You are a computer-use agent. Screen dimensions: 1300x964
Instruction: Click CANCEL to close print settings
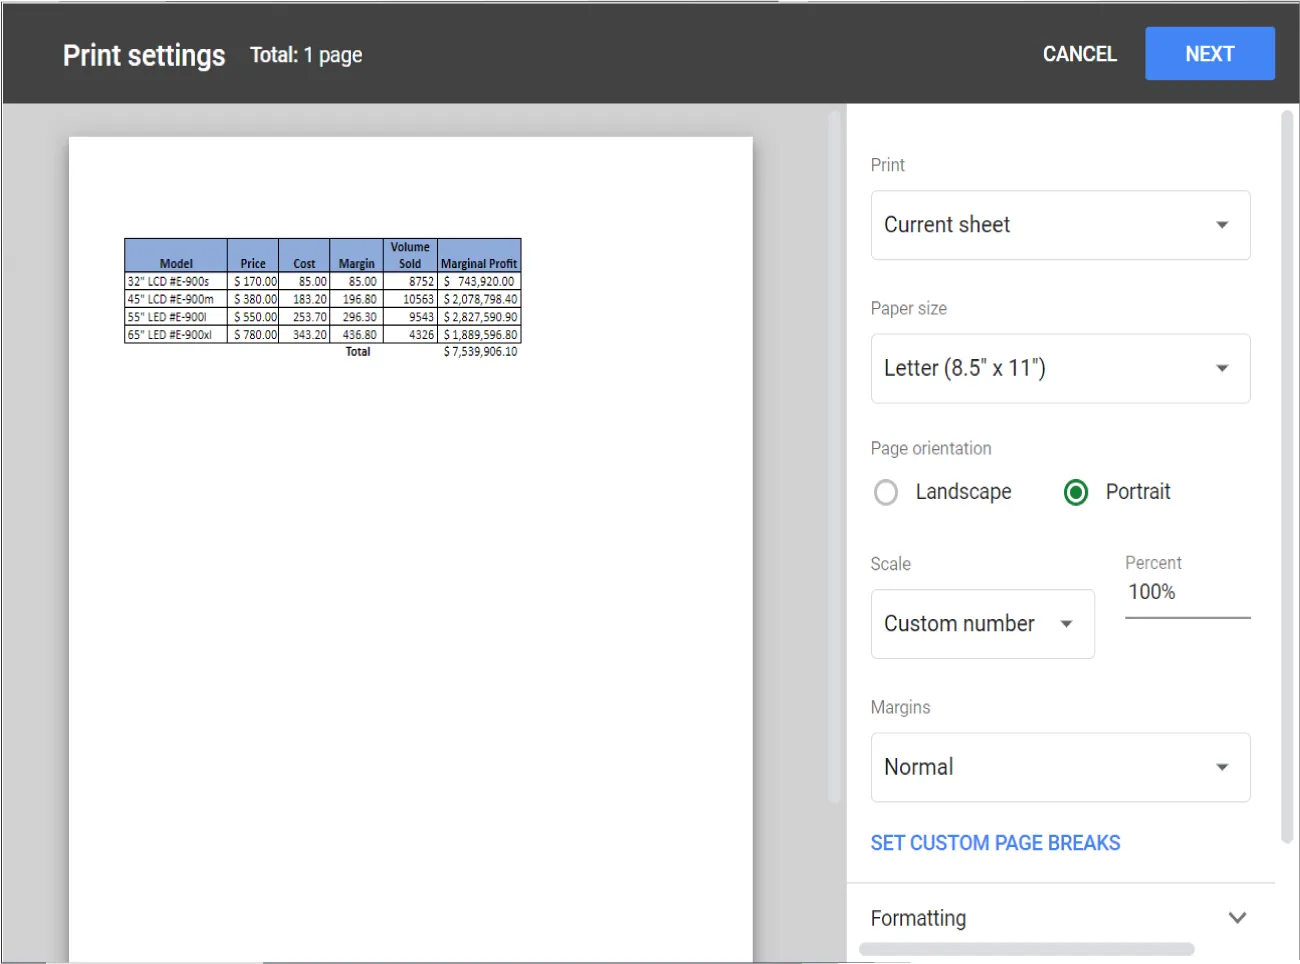(x=1080, y=54)
